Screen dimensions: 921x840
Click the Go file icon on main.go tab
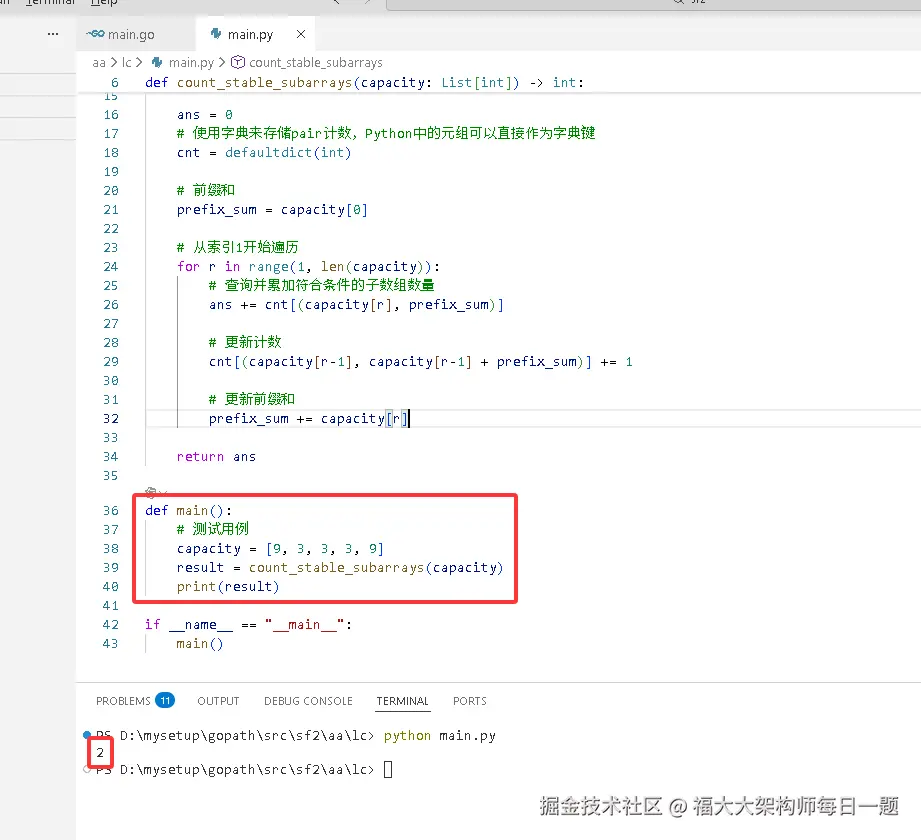click(x=95, y=34)
